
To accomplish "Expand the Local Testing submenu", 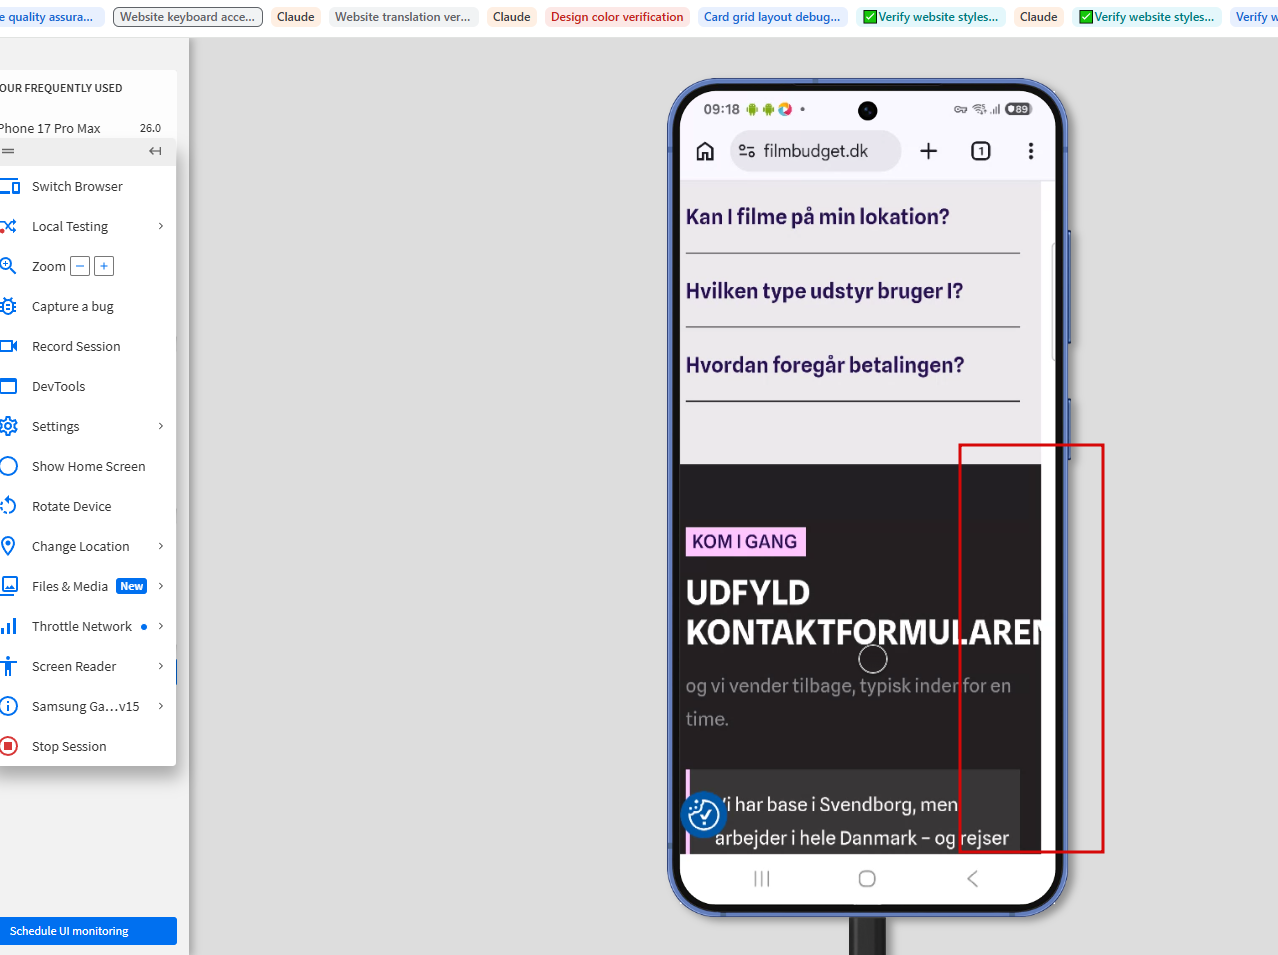I will [160, 226].
